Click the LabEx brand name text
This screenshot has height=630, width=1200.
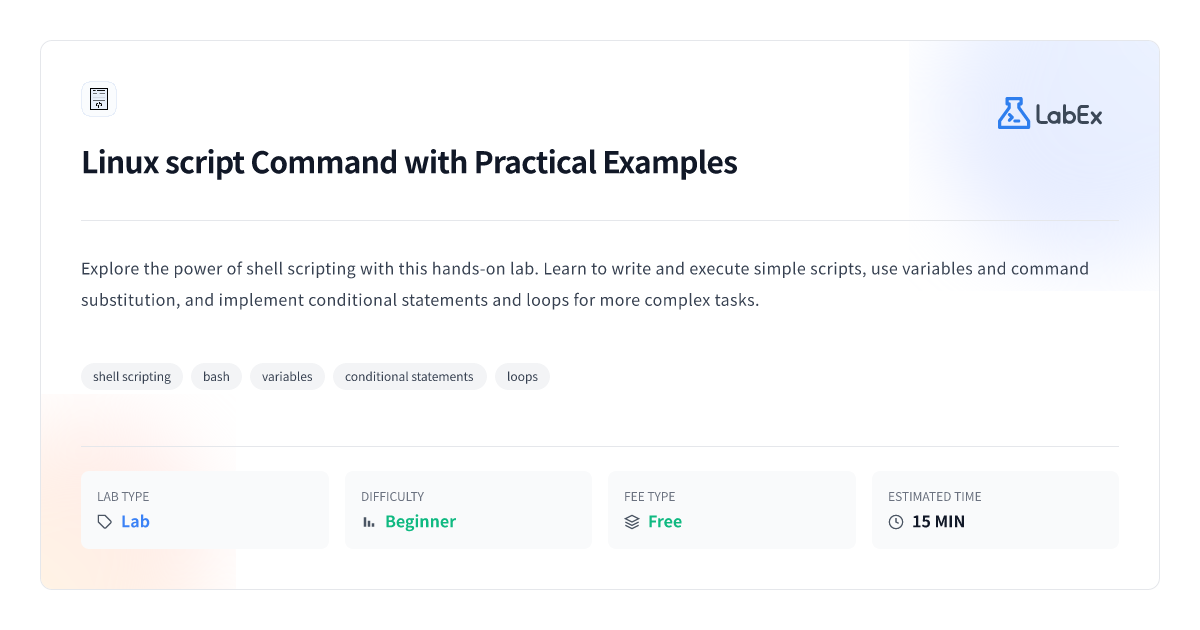coord(1069,115)
